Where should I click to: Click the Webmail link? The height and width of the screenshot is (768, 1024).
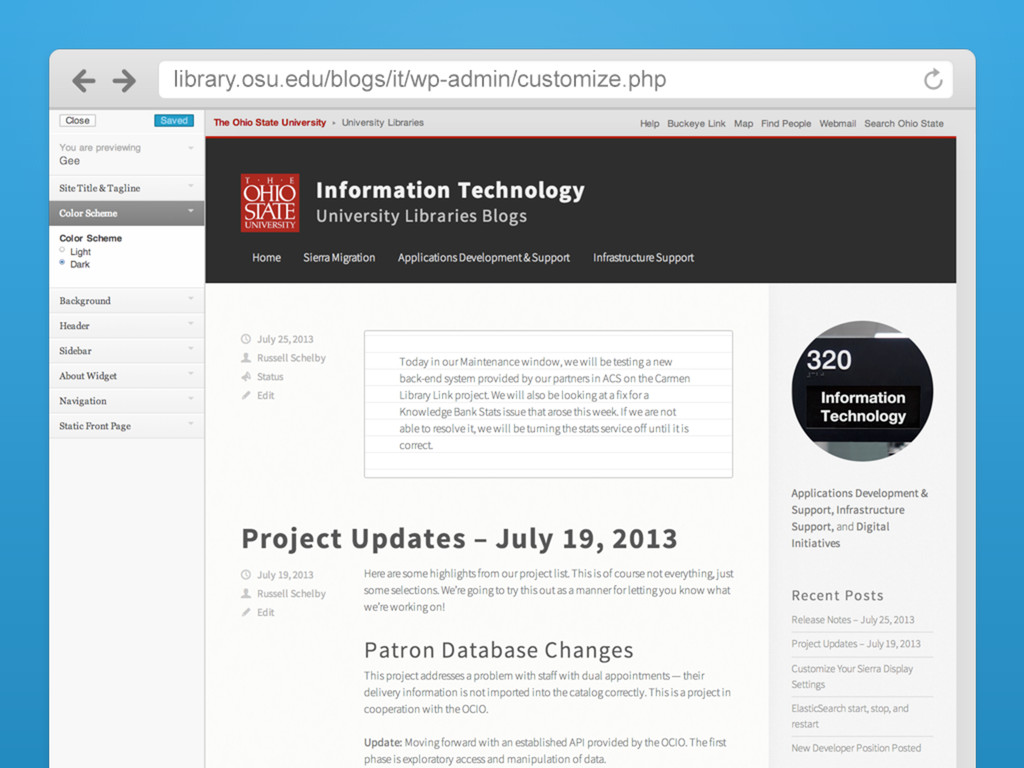click(837, 123)
